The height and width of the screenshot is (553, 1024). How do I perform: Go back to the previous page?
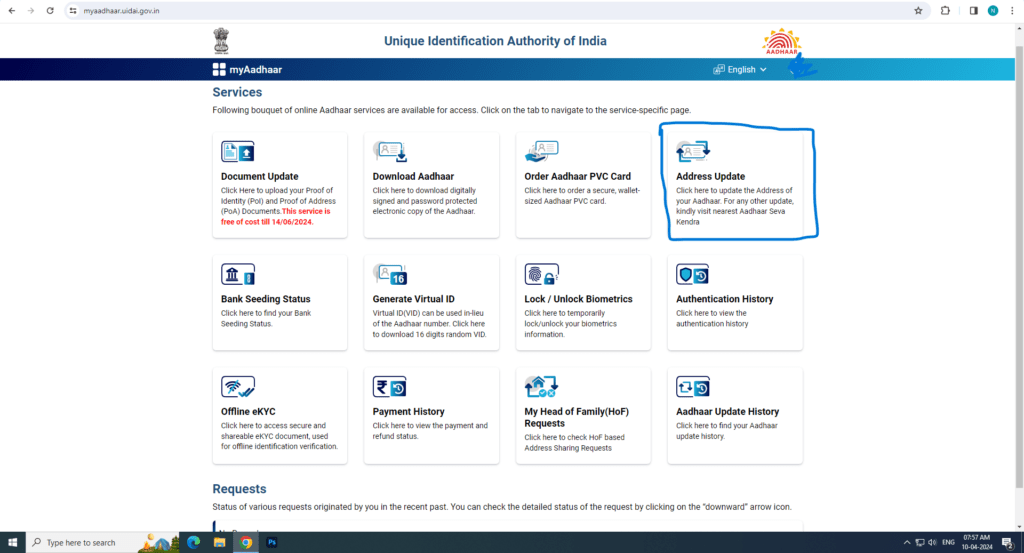click(12, 10)
